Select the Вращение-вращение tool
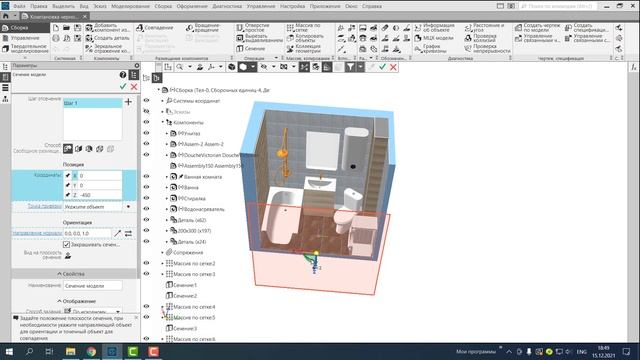Screen dimensions: 640x360 click(204, 28)
